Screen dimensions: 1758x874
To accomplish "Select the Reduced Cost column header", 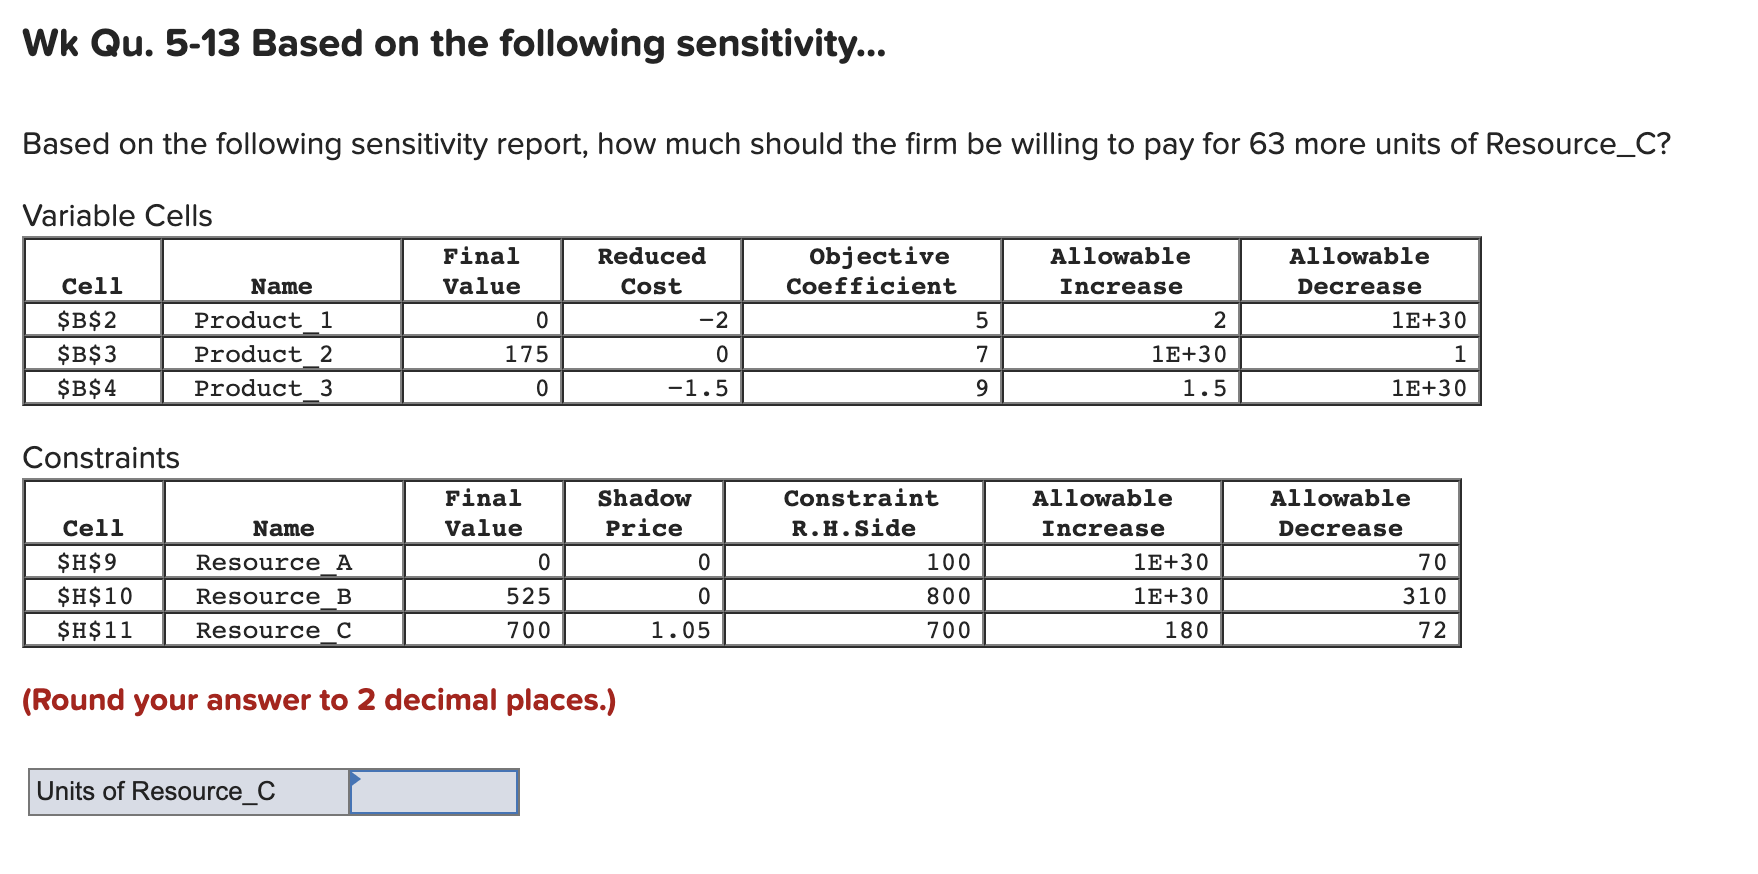I will pyautogui.click(x=651, y=270).
